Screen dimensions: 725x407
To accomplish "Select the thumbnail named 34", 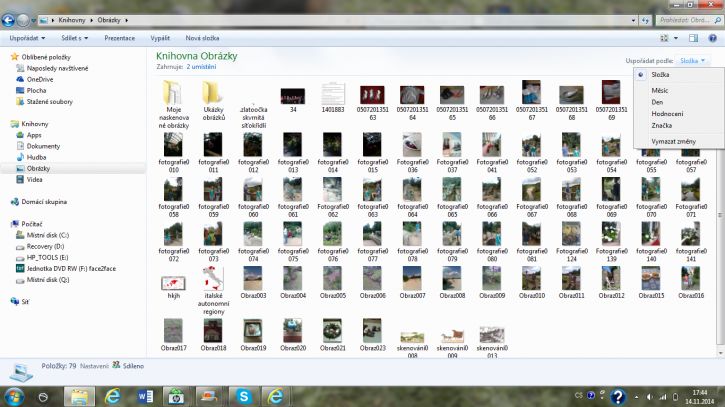I will coord(293,99).
